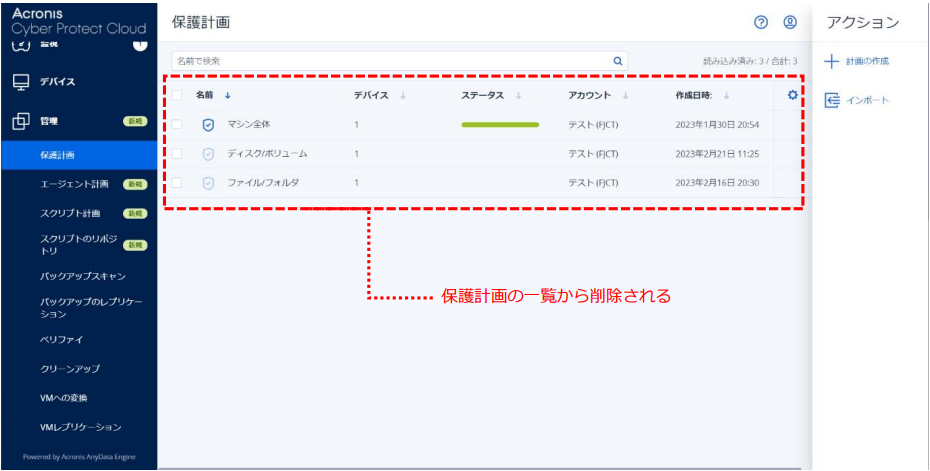Click the インポート action link
The image size is (930, 471).
click(869, 100)
